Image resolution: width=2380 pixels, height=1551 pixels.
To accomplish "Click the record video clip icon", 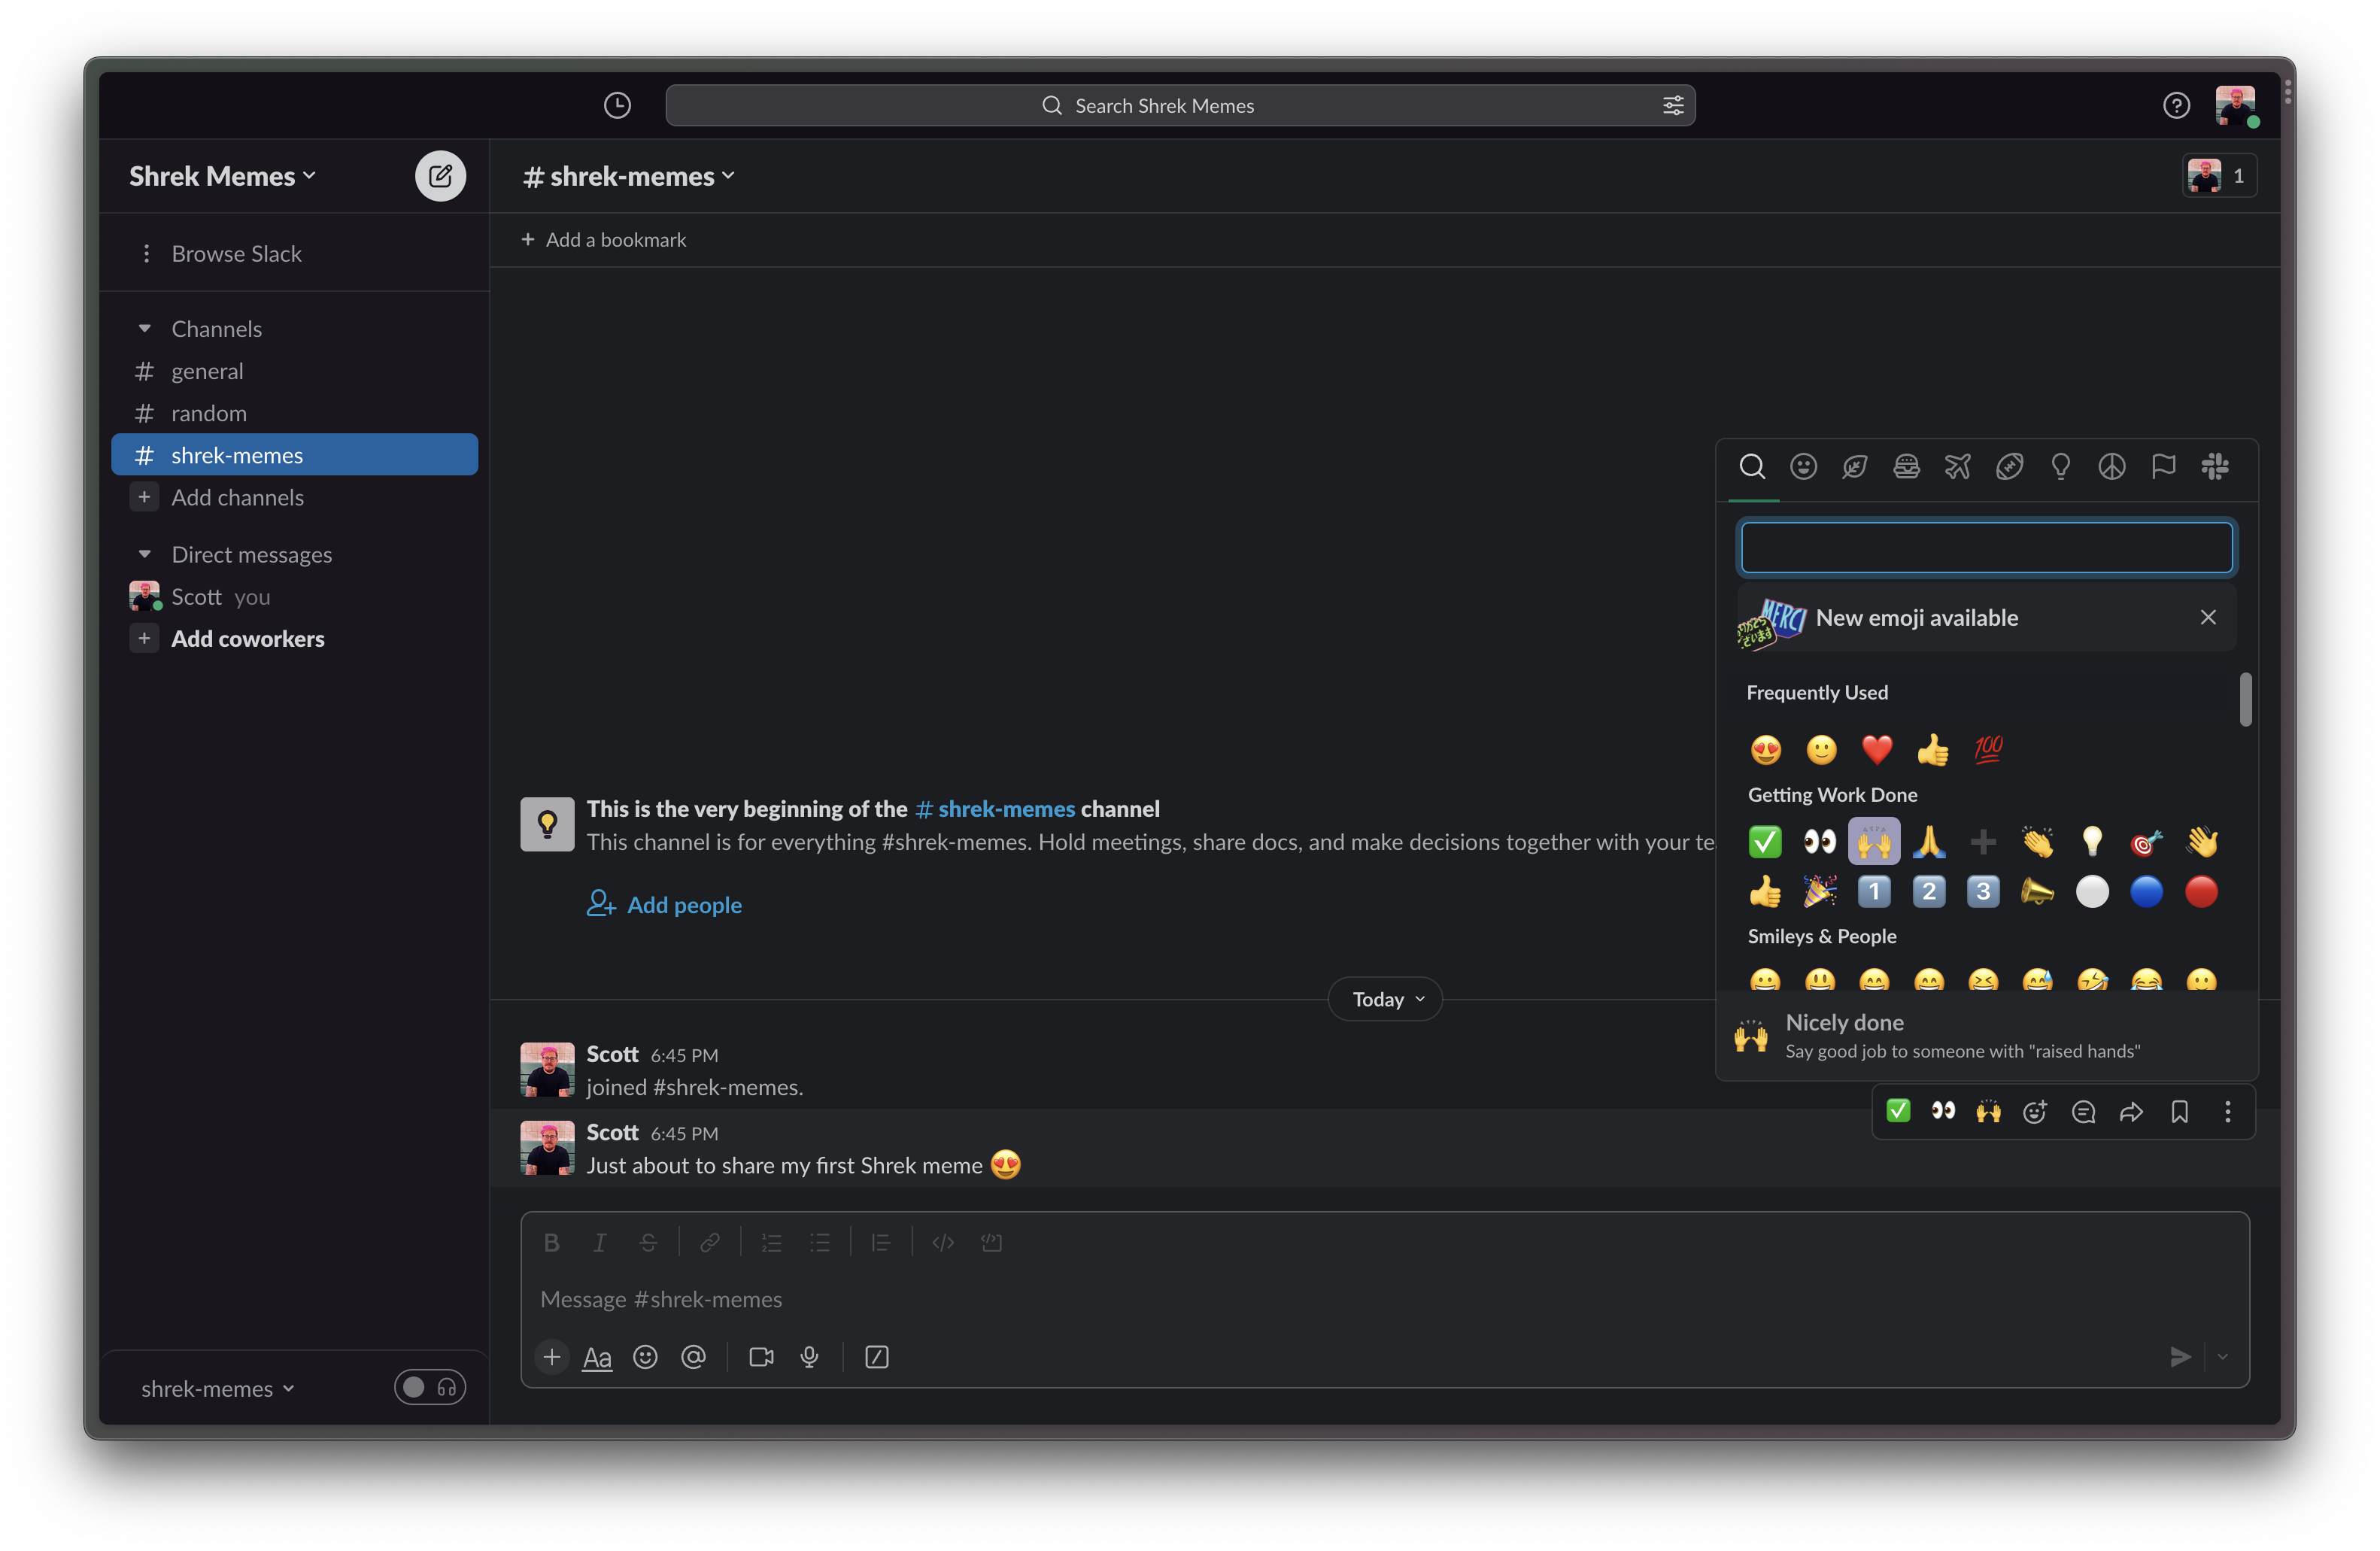I will click(x=761, y=1357).
